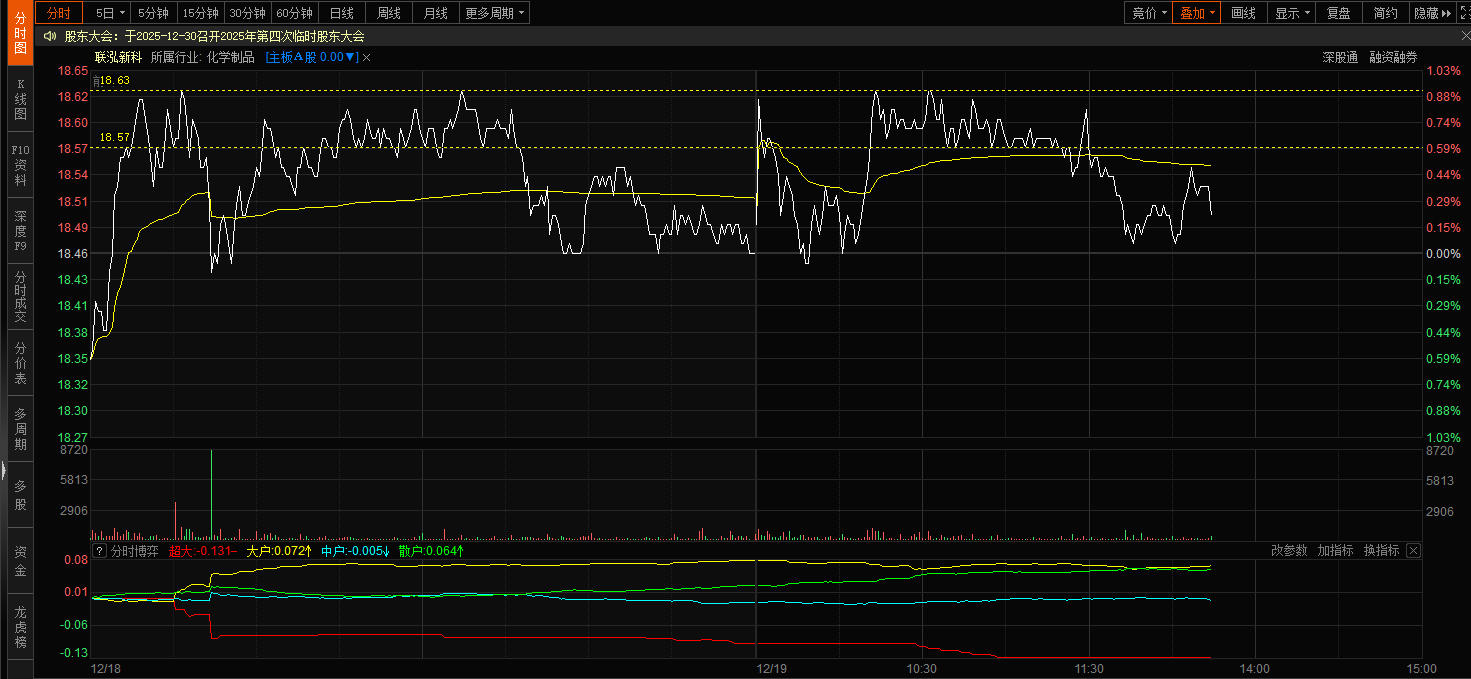This screenshot has height=679, width=1471.
Task: Click the left sidebar collapse arrow
Action: coord(4,470)
